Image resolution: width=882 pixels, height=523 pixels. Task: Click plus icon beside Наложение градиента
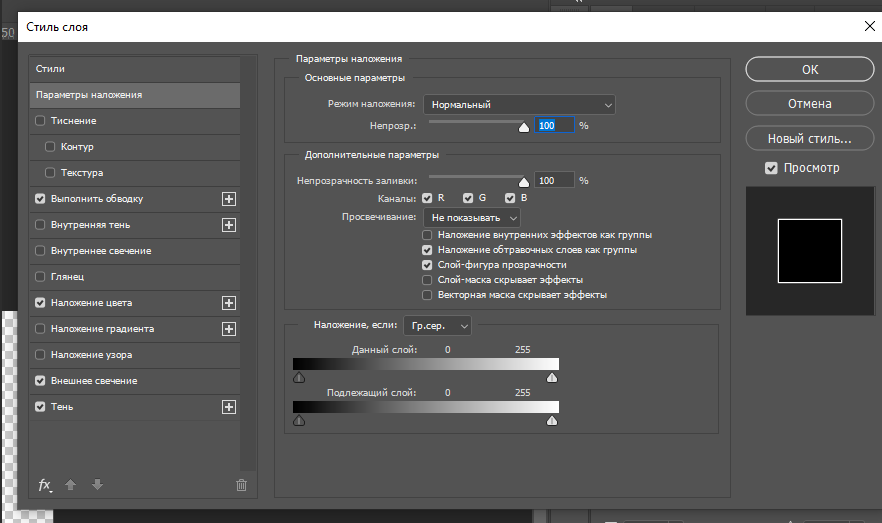pos(229,329)
